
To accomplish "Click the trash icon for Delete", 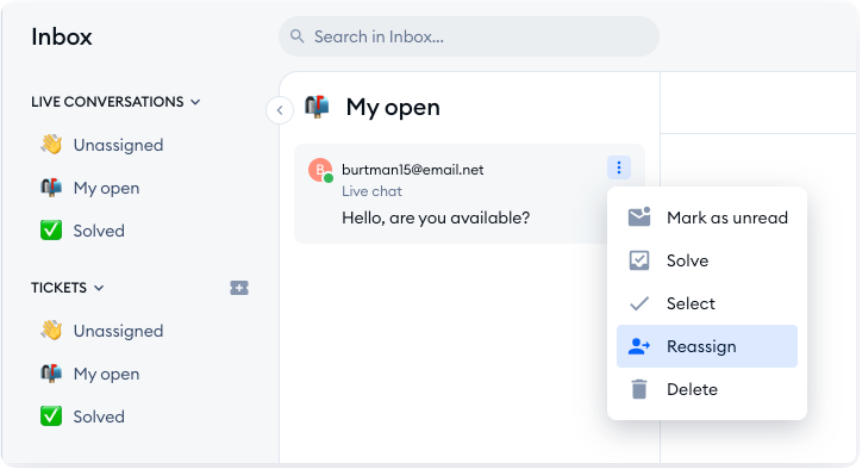I will point(639,389).
